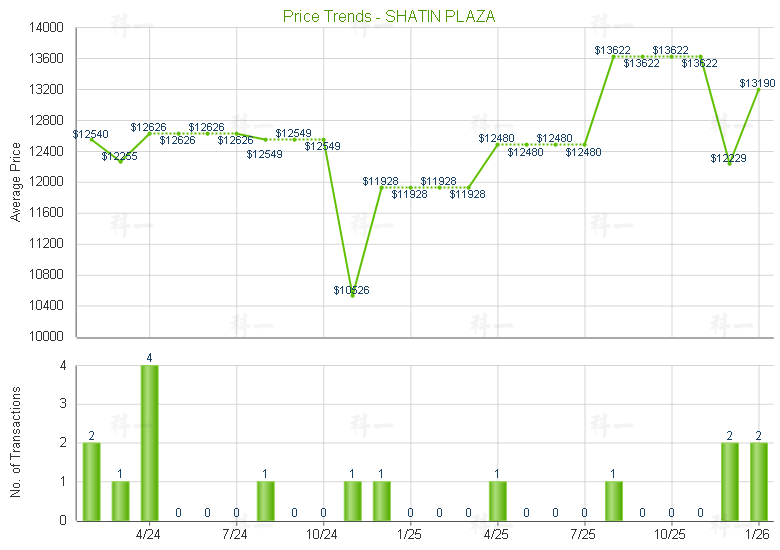
Task: Click the No. of Transactions axis title
Action: [15, 442]
